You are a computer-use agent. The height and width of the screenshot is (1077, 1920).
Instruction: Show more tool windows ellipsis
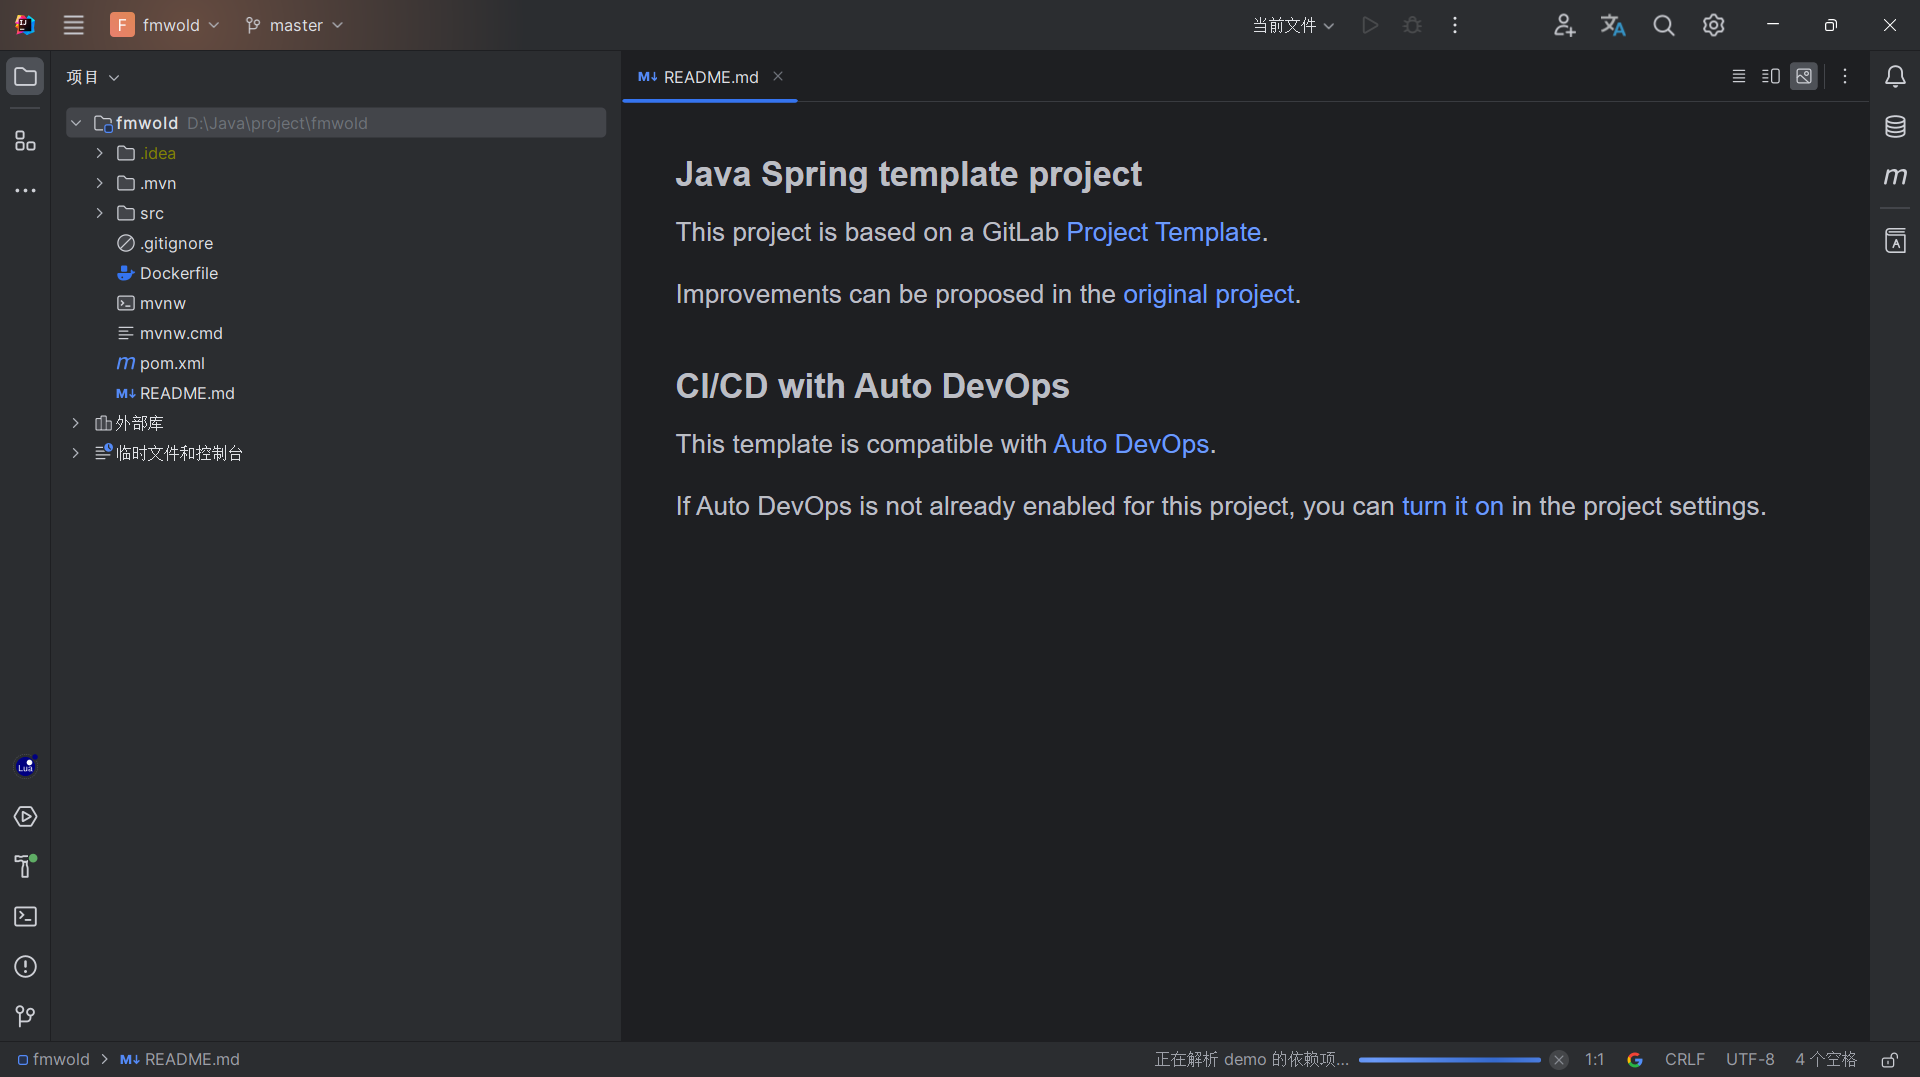click(25, 190)
